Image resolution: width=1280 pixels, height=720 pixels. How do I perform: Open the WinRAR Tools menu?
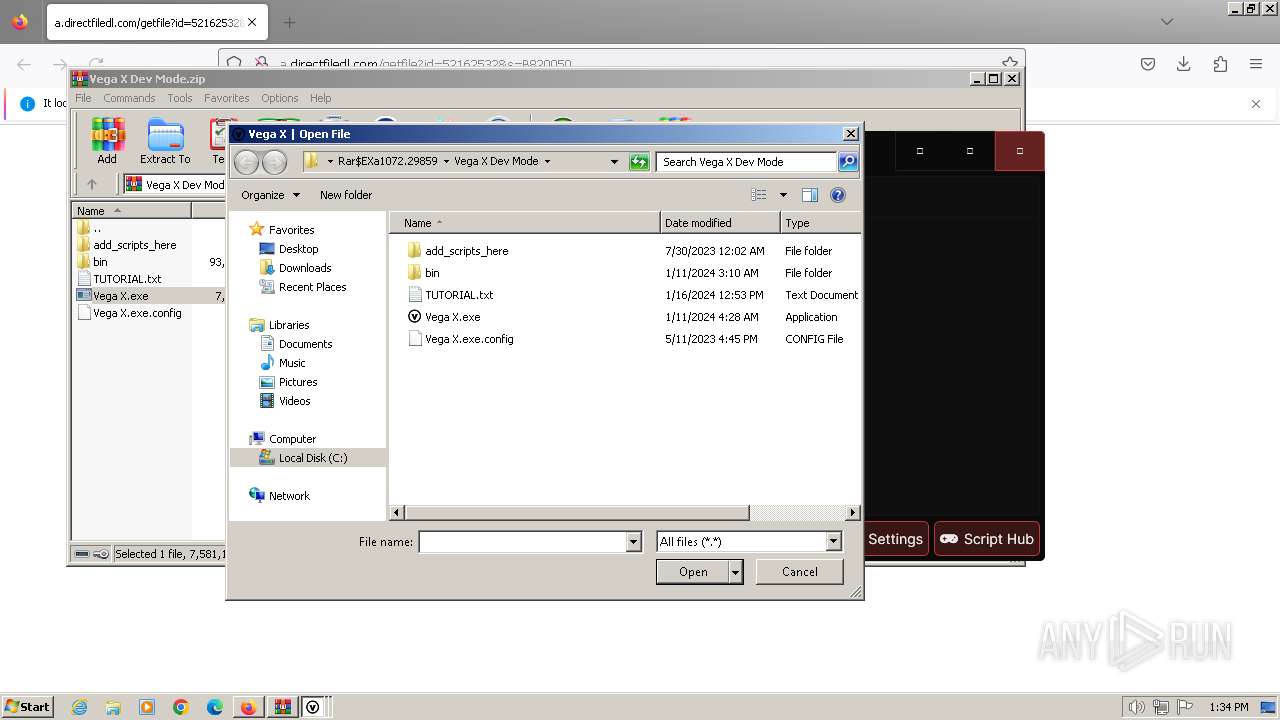point(180,98)
